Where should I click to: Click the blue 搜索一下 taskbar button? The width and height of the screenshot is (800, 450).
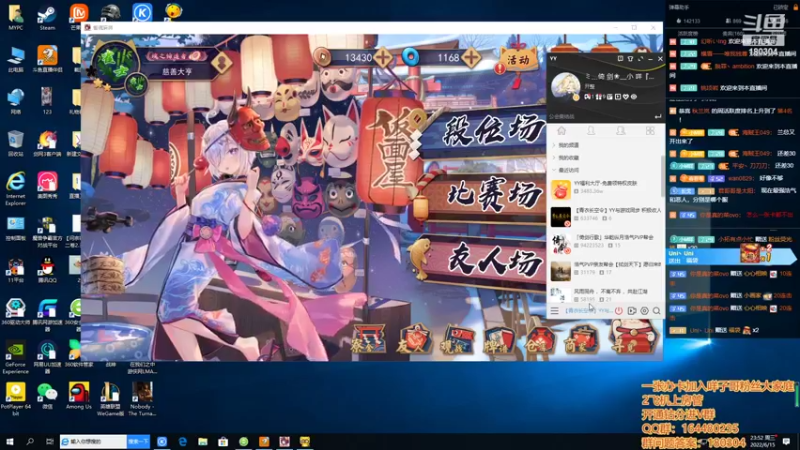point(138,441)
